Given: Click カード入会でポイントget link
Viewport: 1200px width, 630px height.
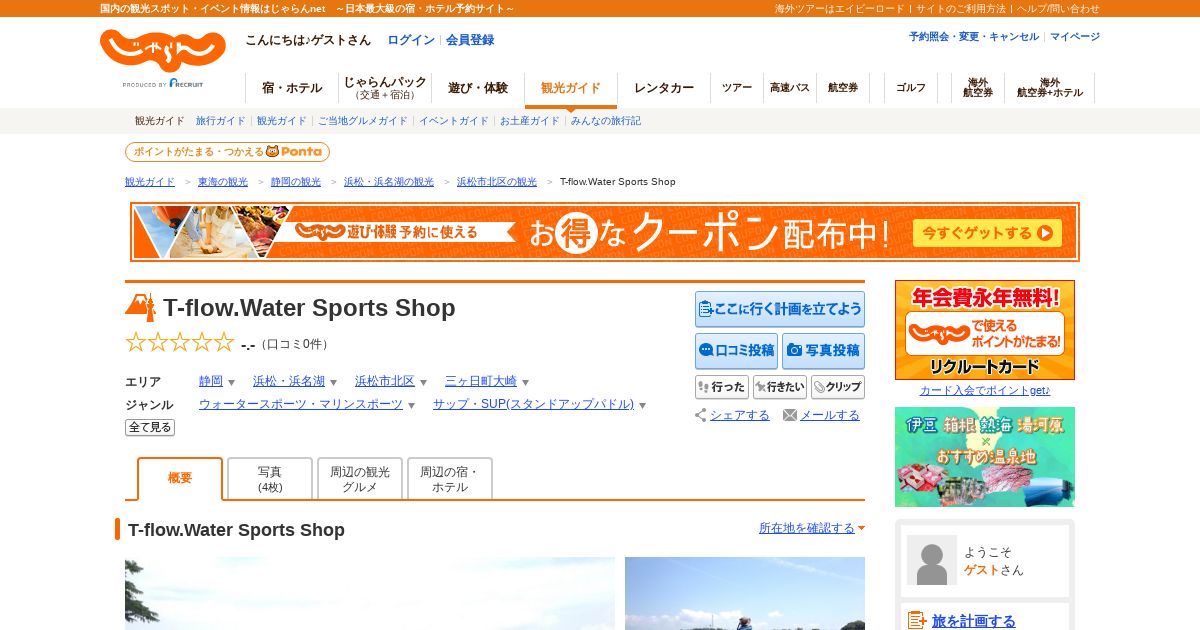Looking at the screenshot, I should [985, 390].
